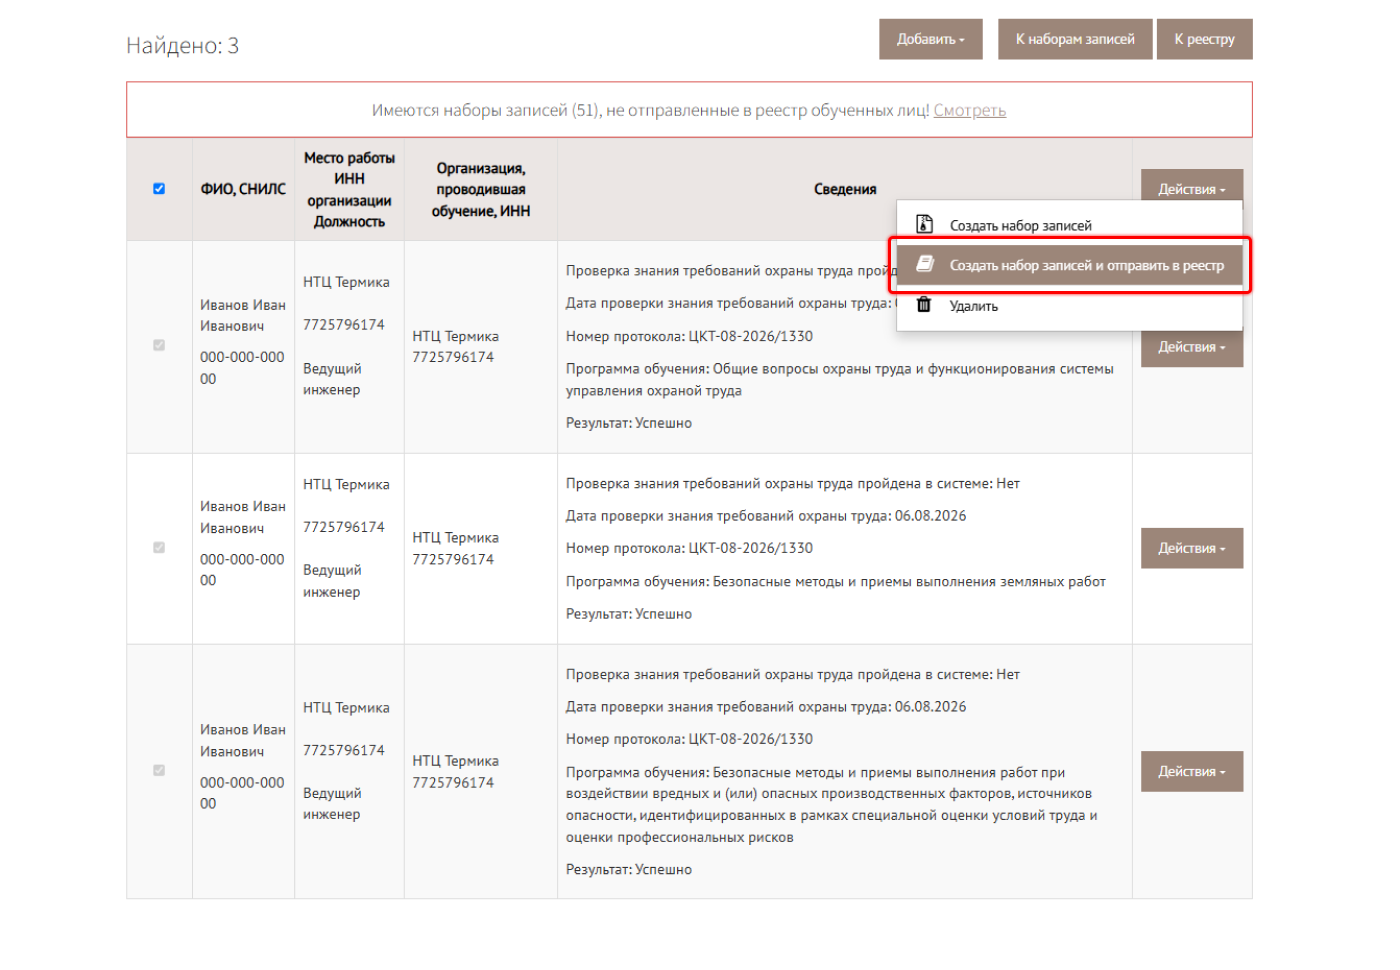Go to 'К наборам записей'
Screen dimensions: 1400x970
pos(1075,39)
